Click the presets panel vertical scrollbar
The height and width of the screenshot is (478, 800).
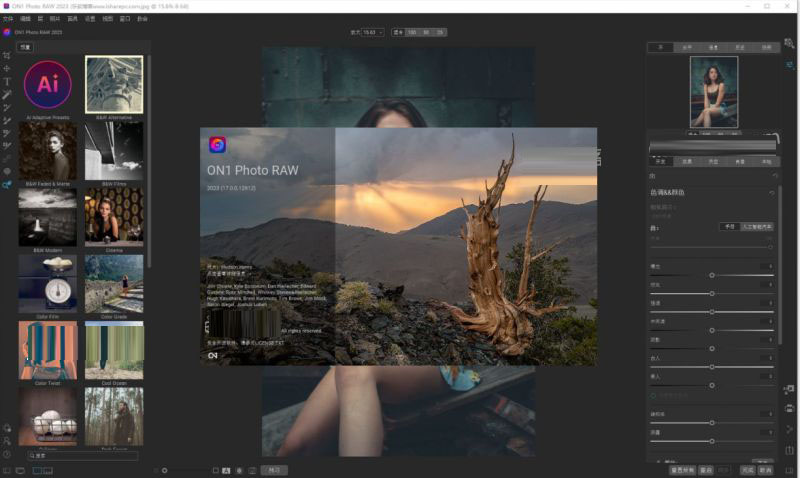149,161
